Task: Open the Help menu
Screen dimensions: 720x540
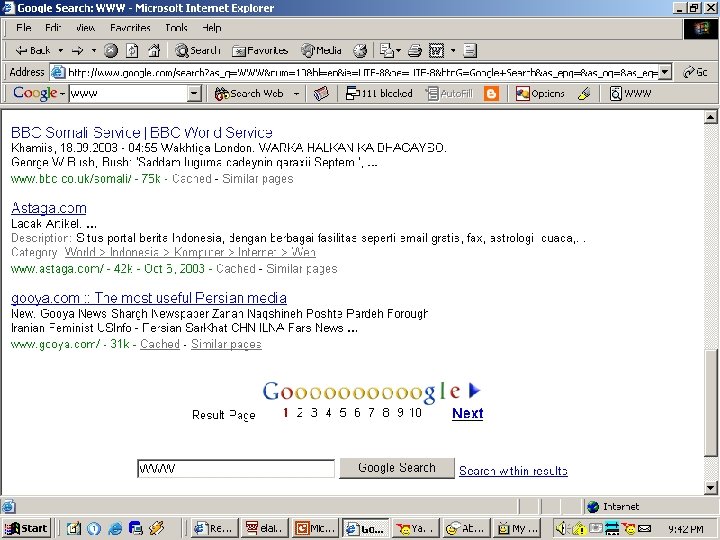Action: [212, 28]
